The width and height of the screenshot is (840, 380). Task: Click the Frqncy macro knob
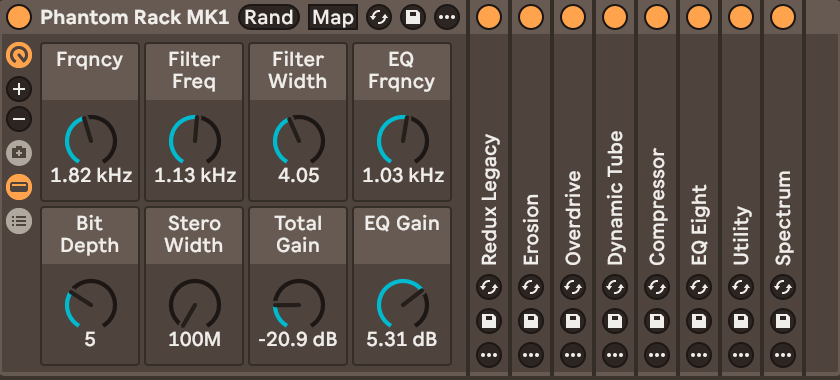point(91,139)
